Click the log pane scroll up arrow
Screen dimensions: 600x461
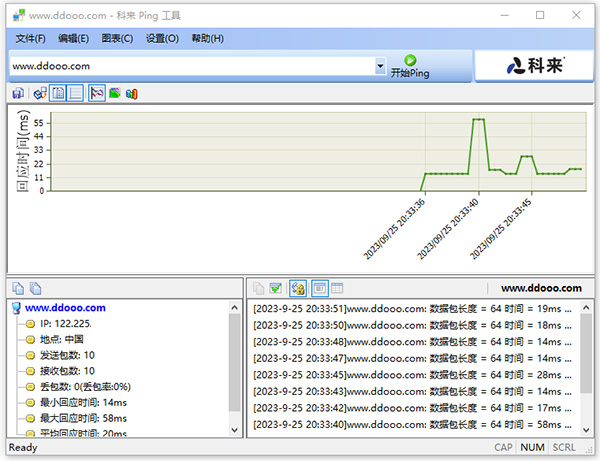tap(586, 307)
